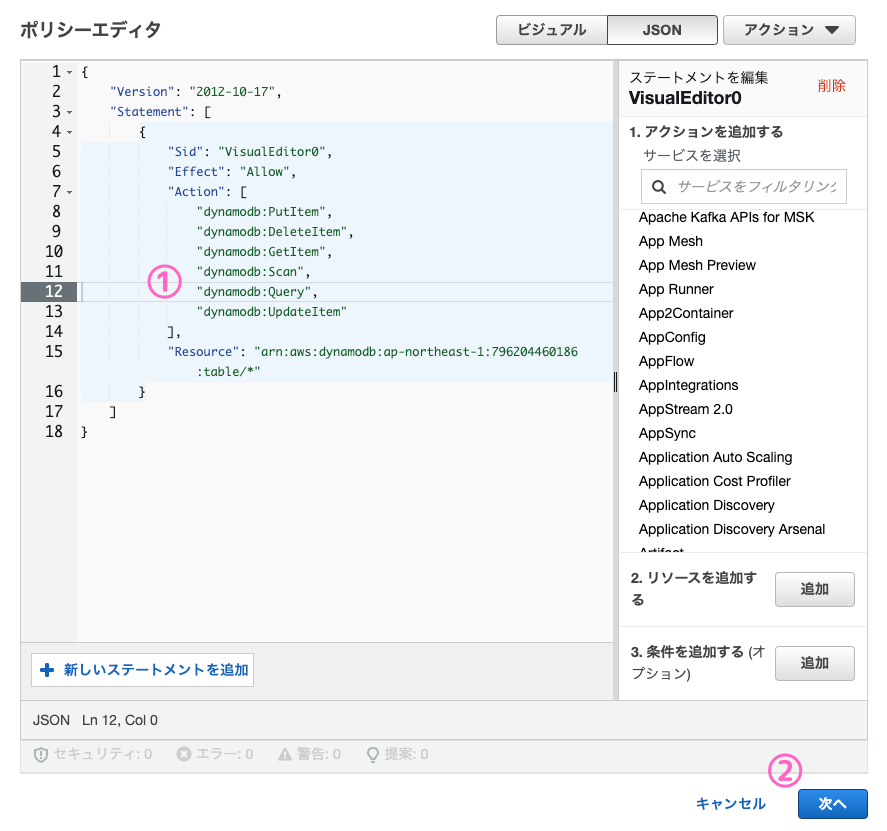Select Application Discovery service
Viewport: 887px width, 831px height.
coord(707,505)
